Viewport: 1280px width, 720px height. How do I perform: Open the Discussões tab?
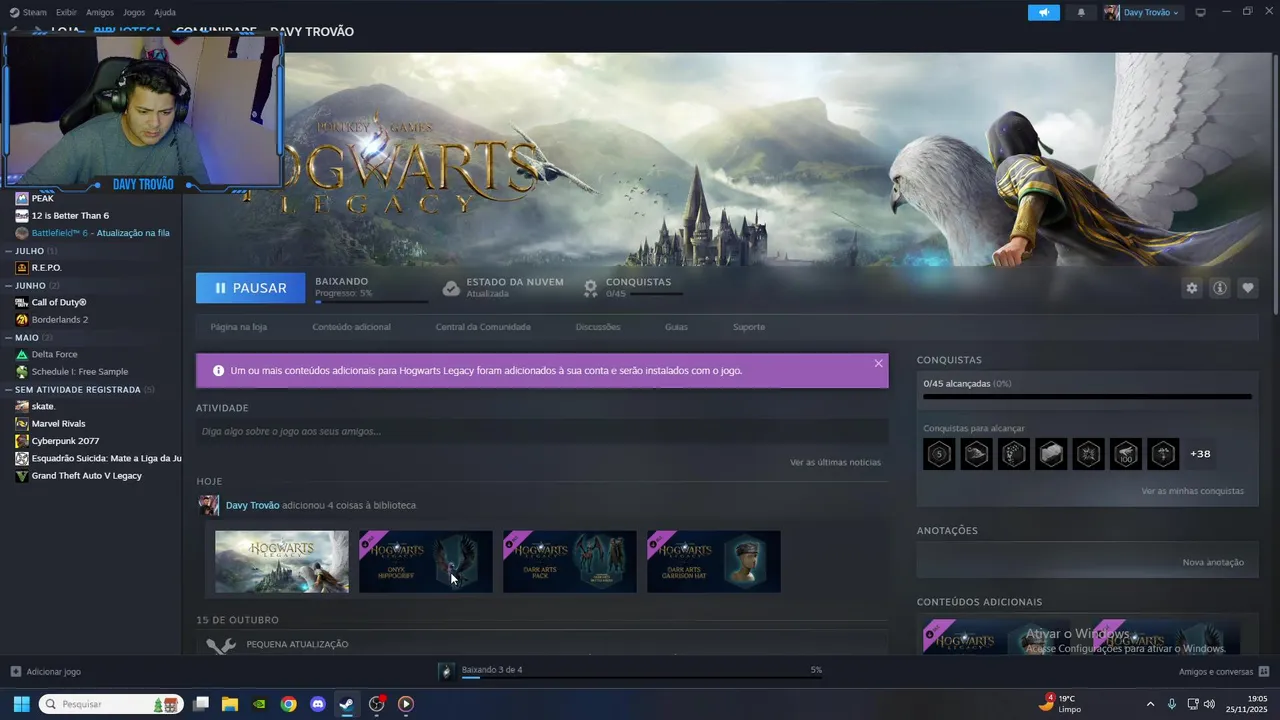coord(598,327)
